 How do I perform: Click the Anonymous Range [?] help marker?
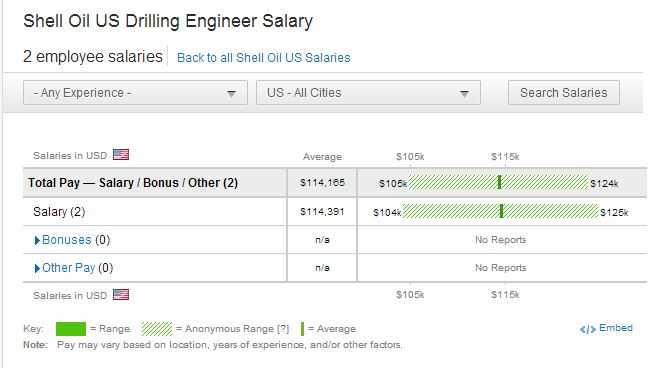pyautogui.click(x=283, y=329)
